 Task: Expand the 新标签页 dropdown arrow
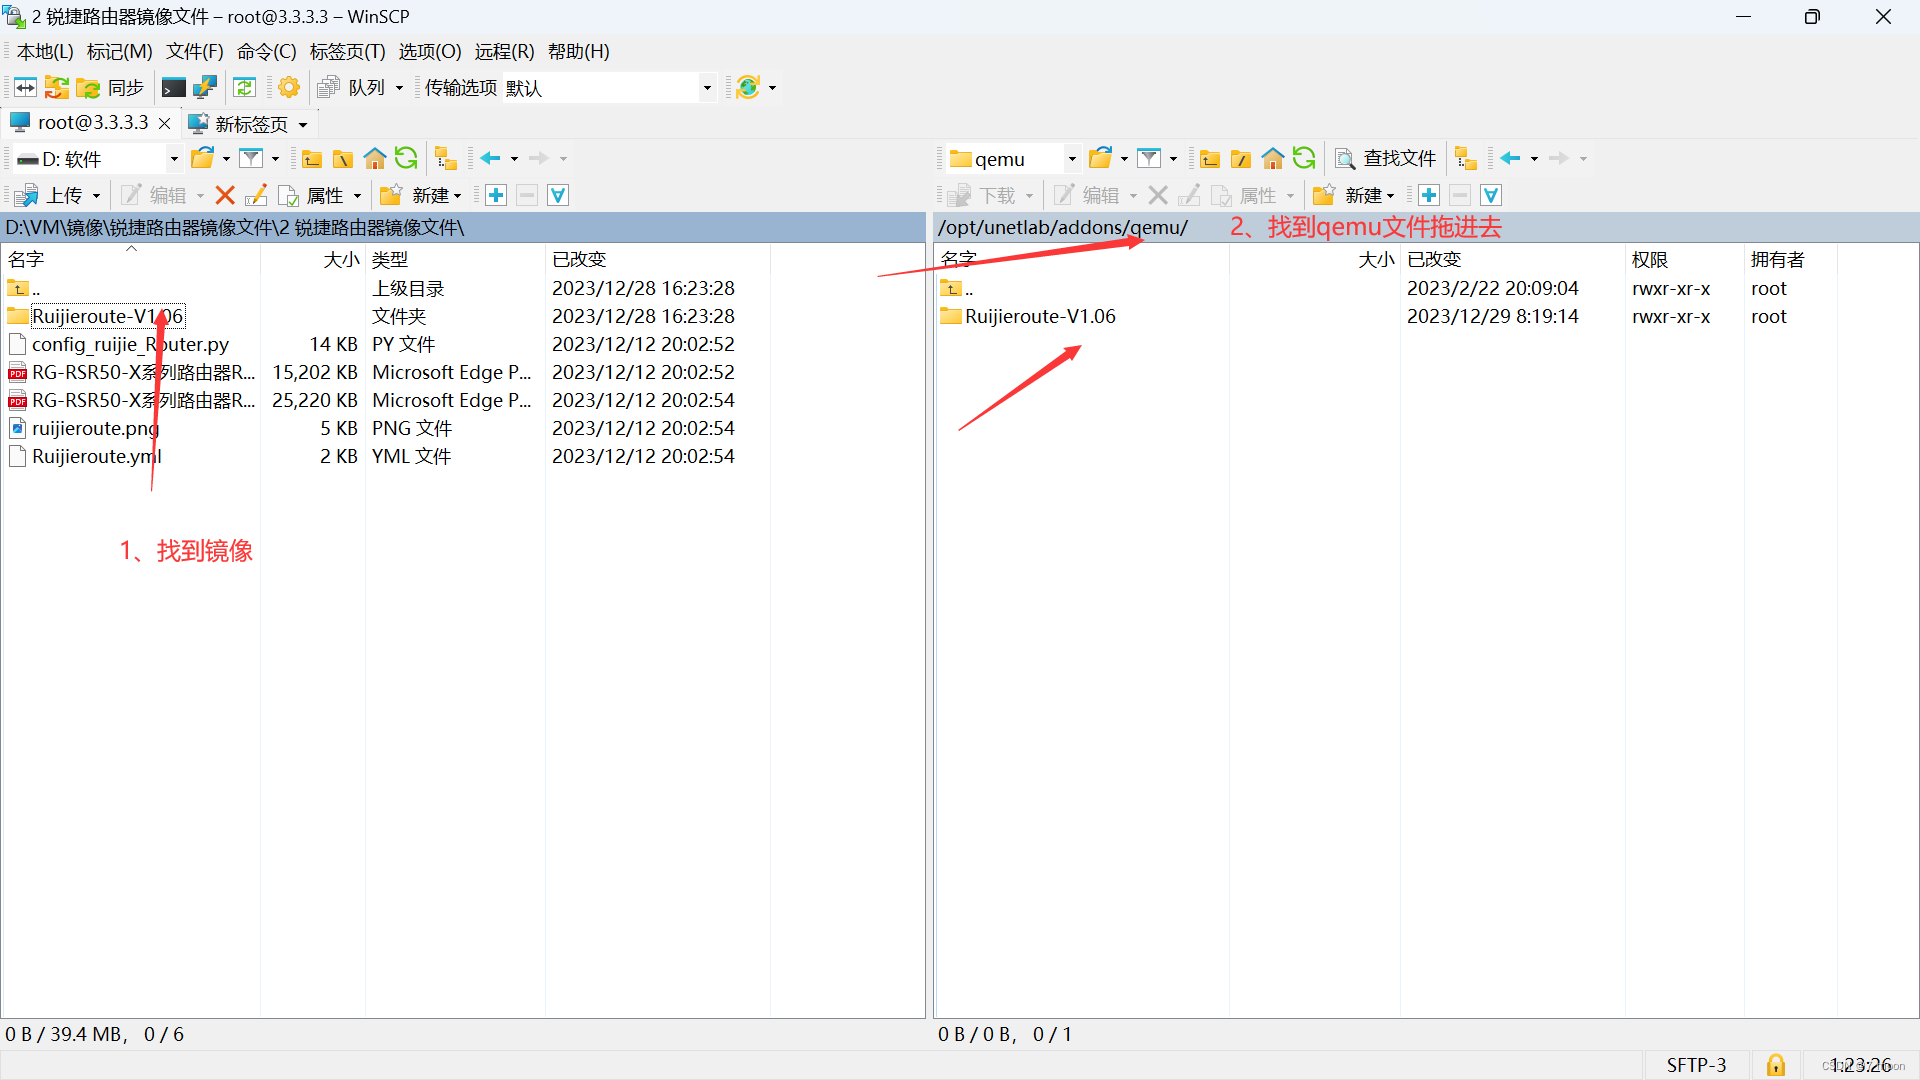pos(303,124)
